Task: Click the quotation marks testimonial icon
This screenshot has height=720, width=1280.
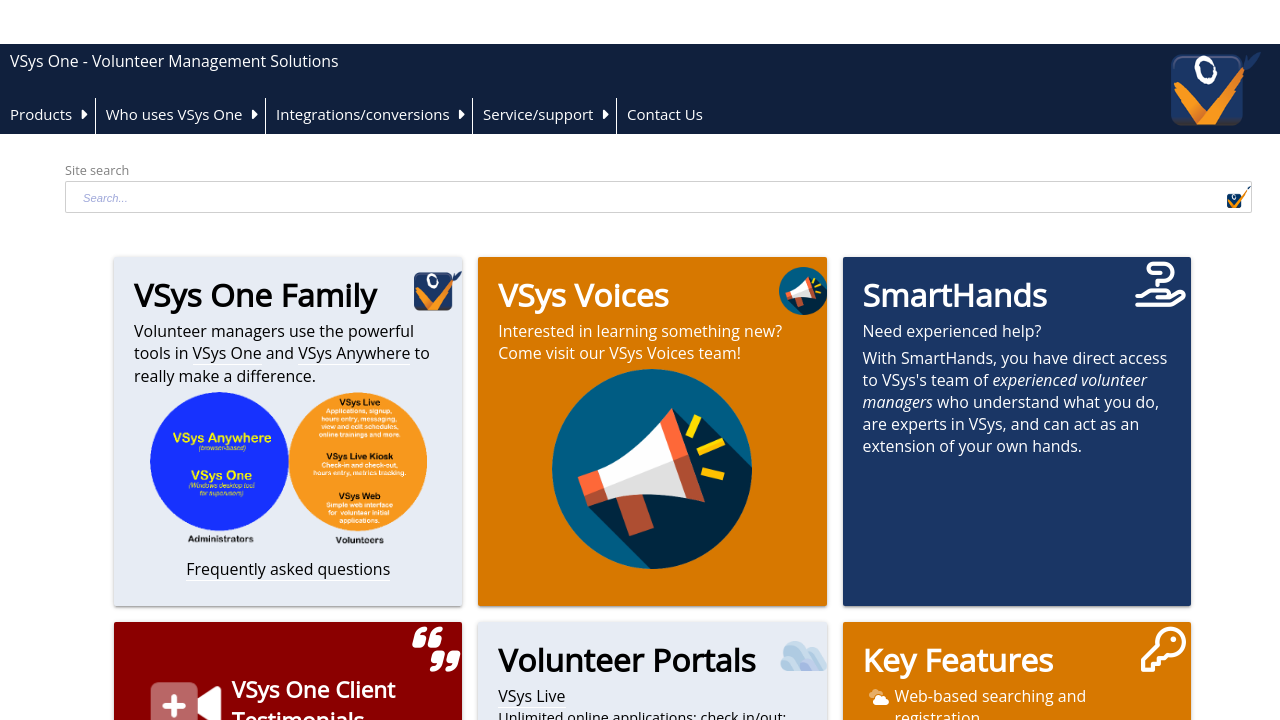Action: pos(437,649)
